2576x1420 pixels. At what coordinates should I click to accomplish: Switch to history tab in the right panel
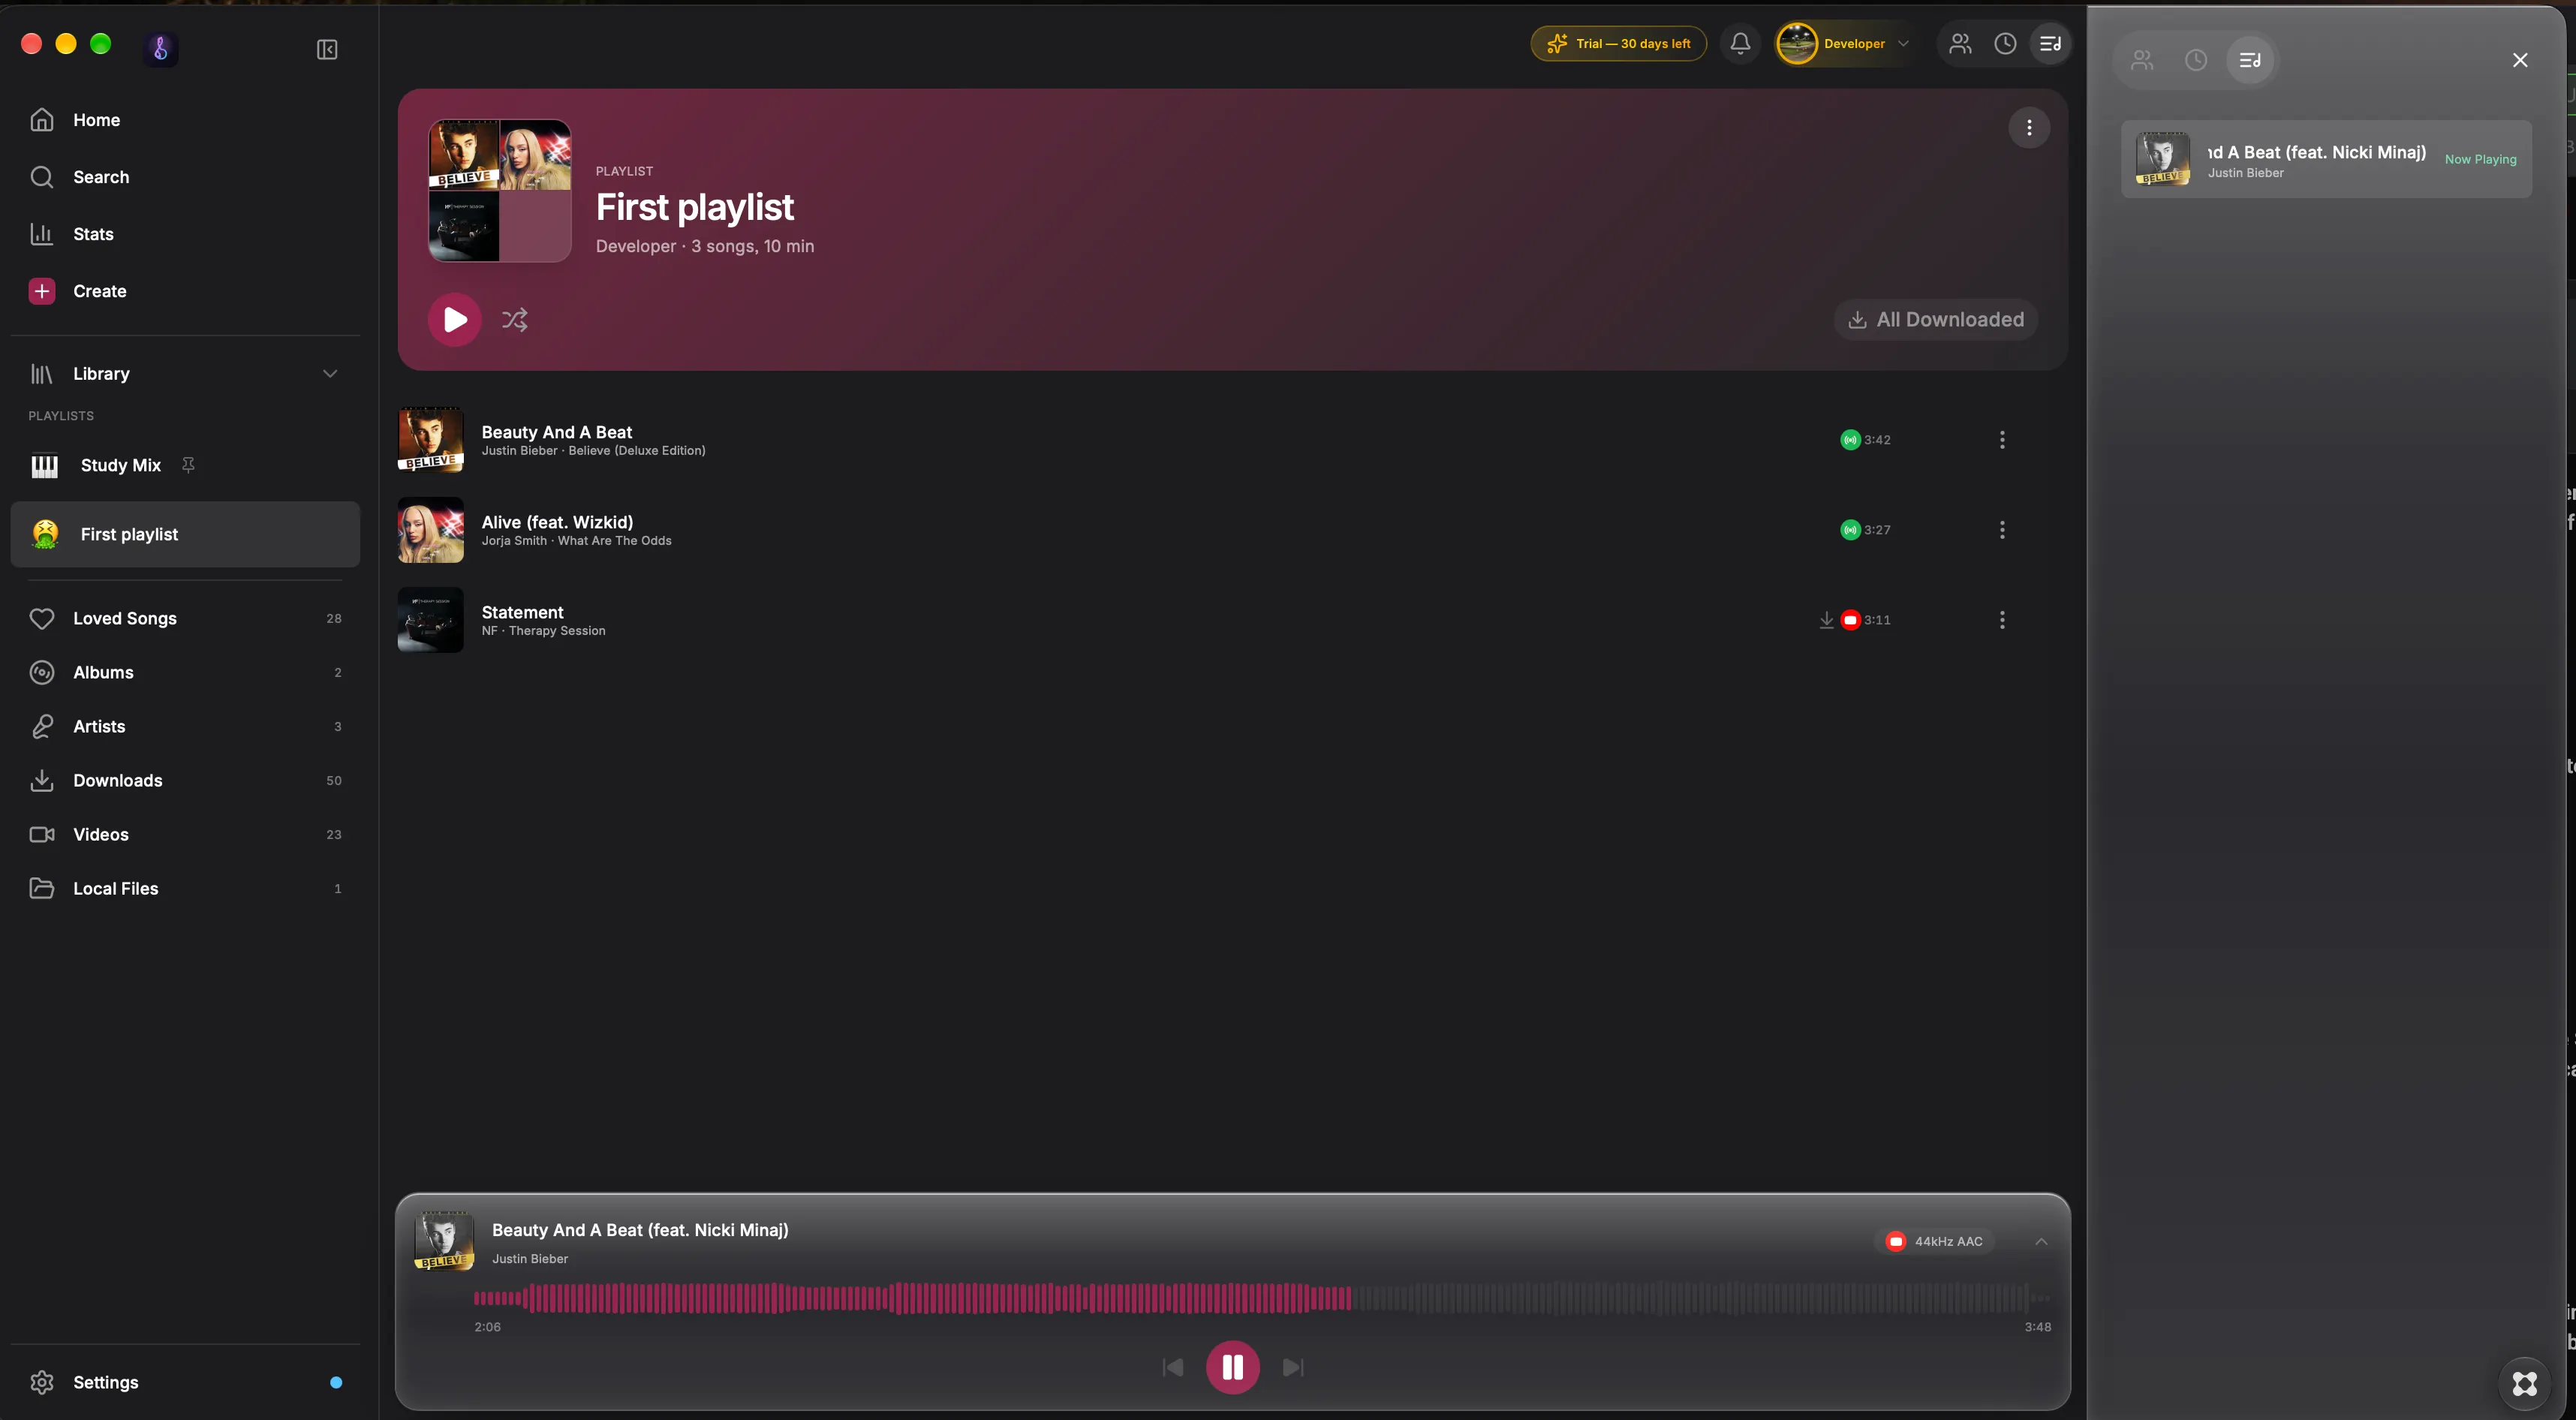(x=2196, y=60)
